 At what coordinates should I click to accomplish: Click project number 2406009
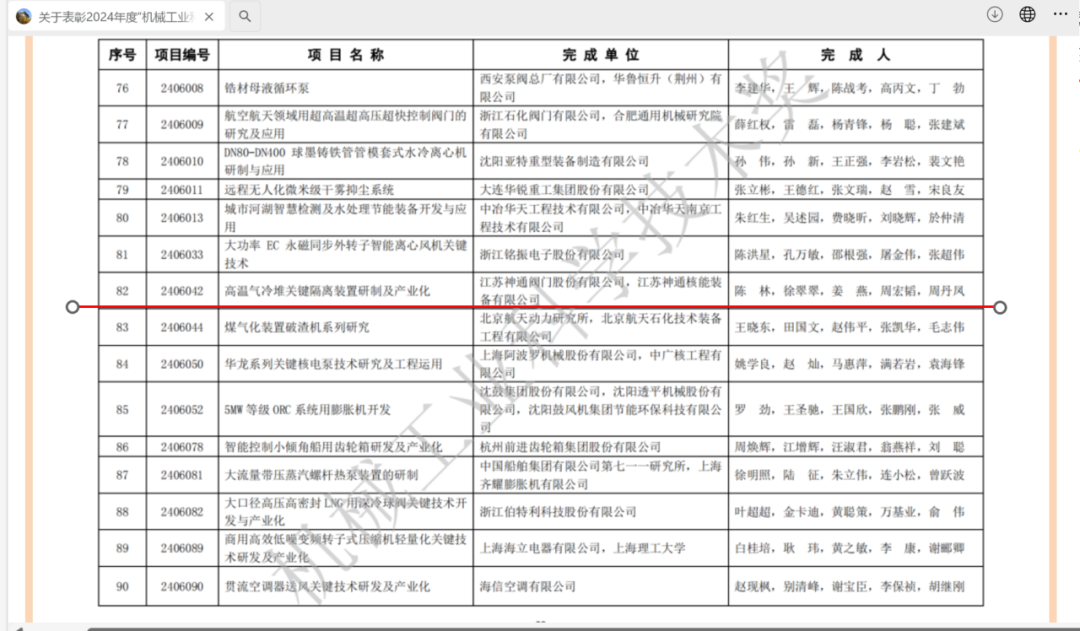[182, 125]
